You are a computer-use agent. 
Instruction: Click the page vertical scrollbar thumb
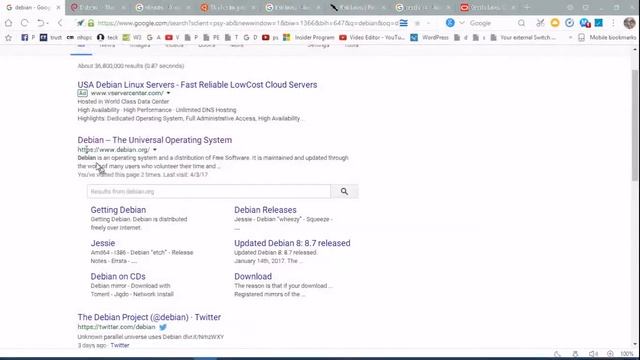635,125
